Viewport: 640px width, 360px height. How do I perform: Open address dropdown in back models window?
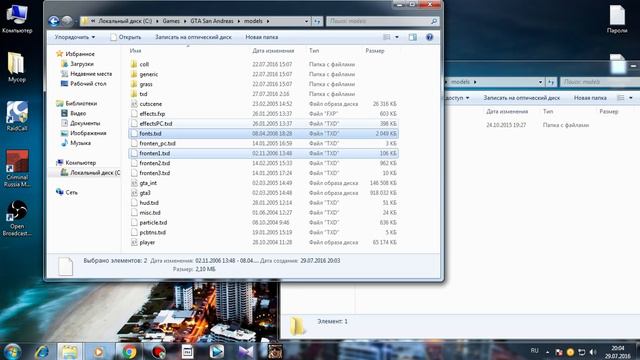pyautogui.click(x=540, y=82)
